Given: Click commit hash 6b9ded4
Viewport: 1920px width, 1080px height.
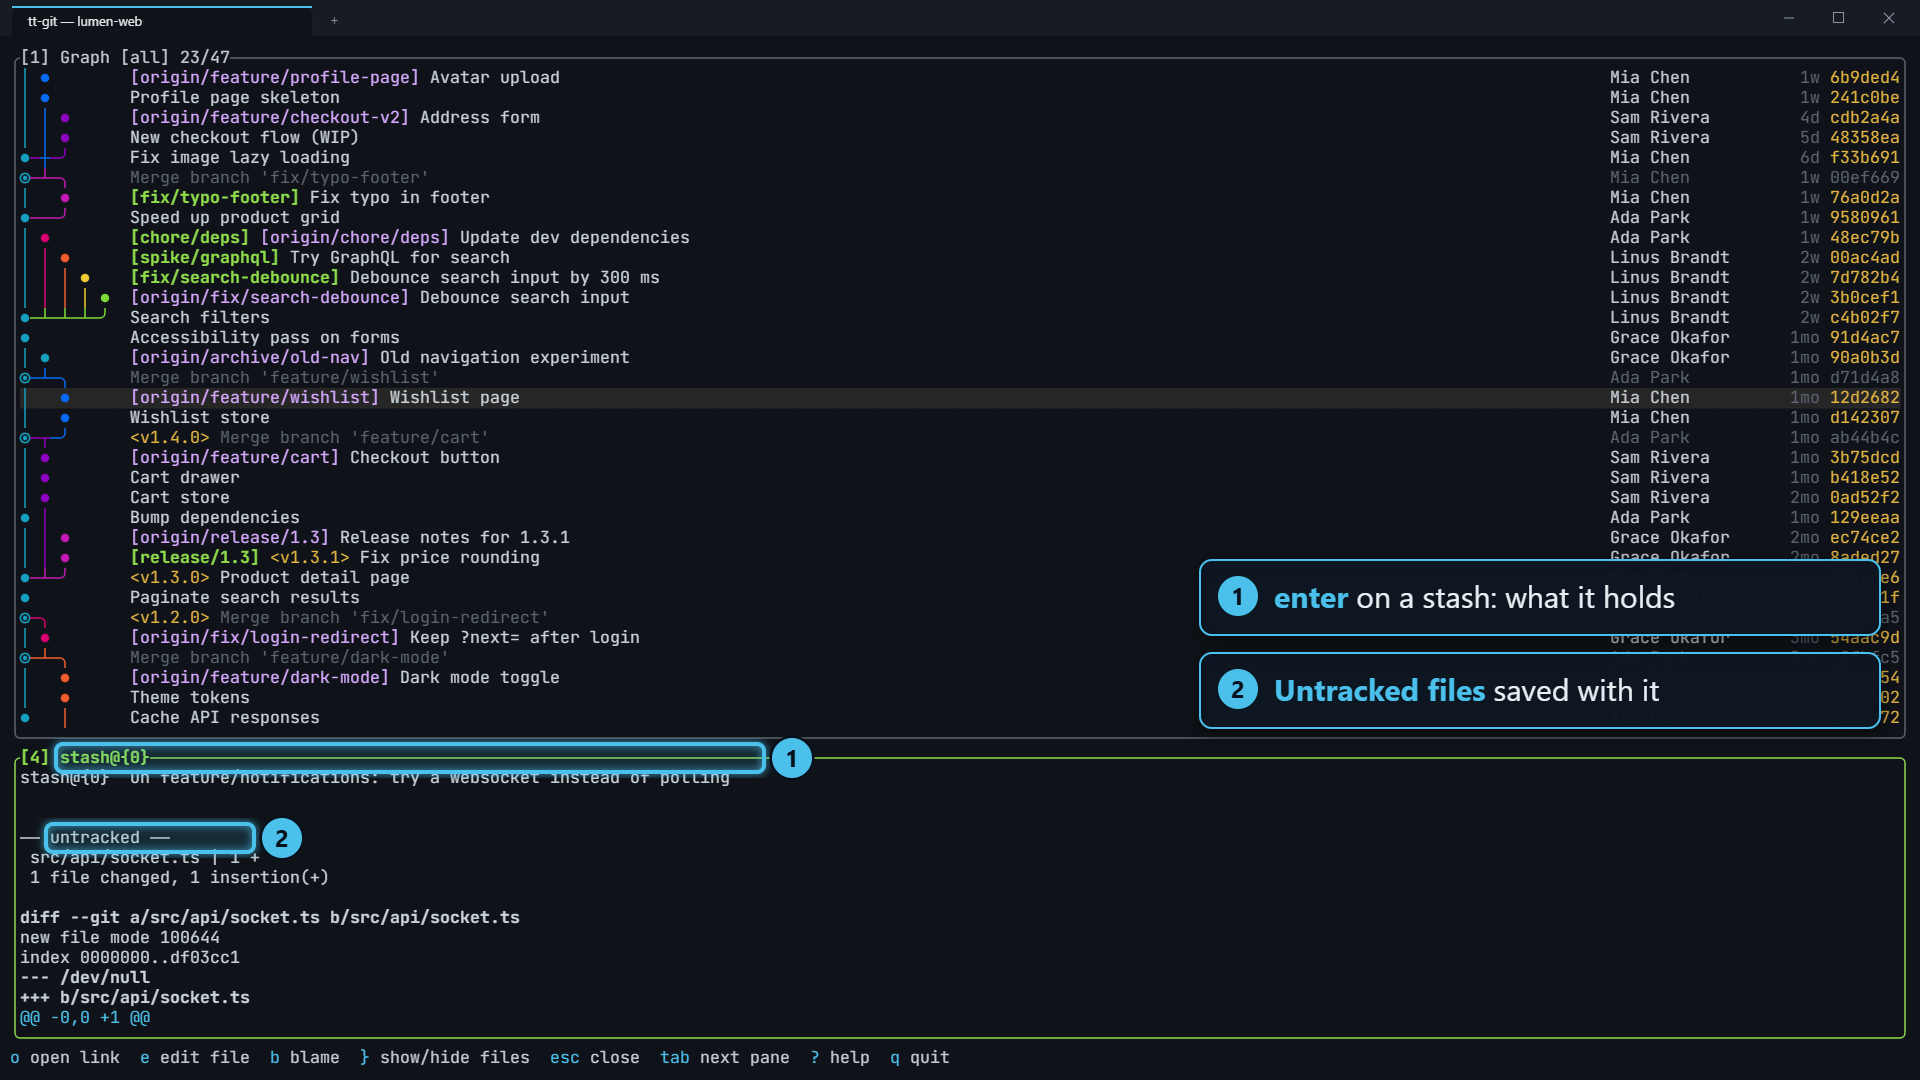Looking at the screenshot, I should coord(1864,77).
